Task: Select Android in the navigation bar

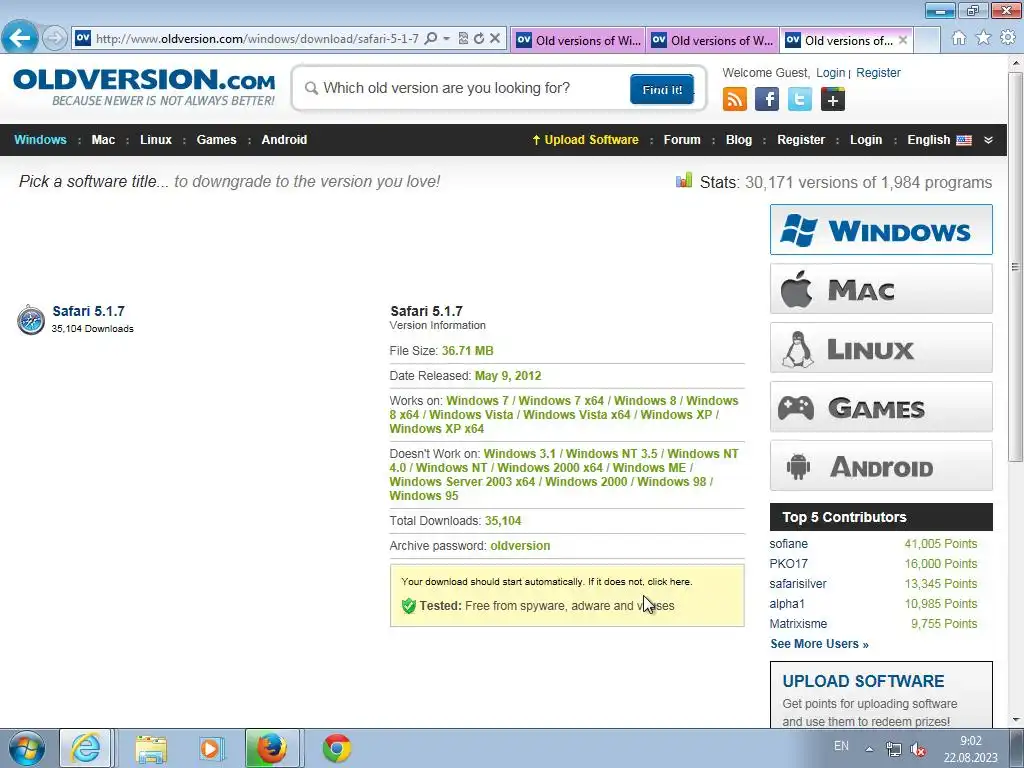Action: click(x=284, y=140)
